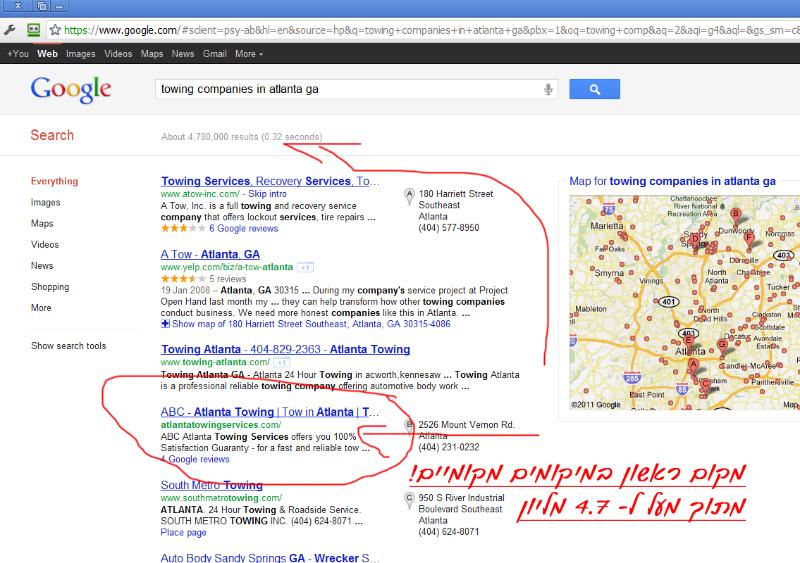The image size is (800, 563).
Task: Click www.southmetrotowing.com URL text
Action: click(x=221, y=498)
